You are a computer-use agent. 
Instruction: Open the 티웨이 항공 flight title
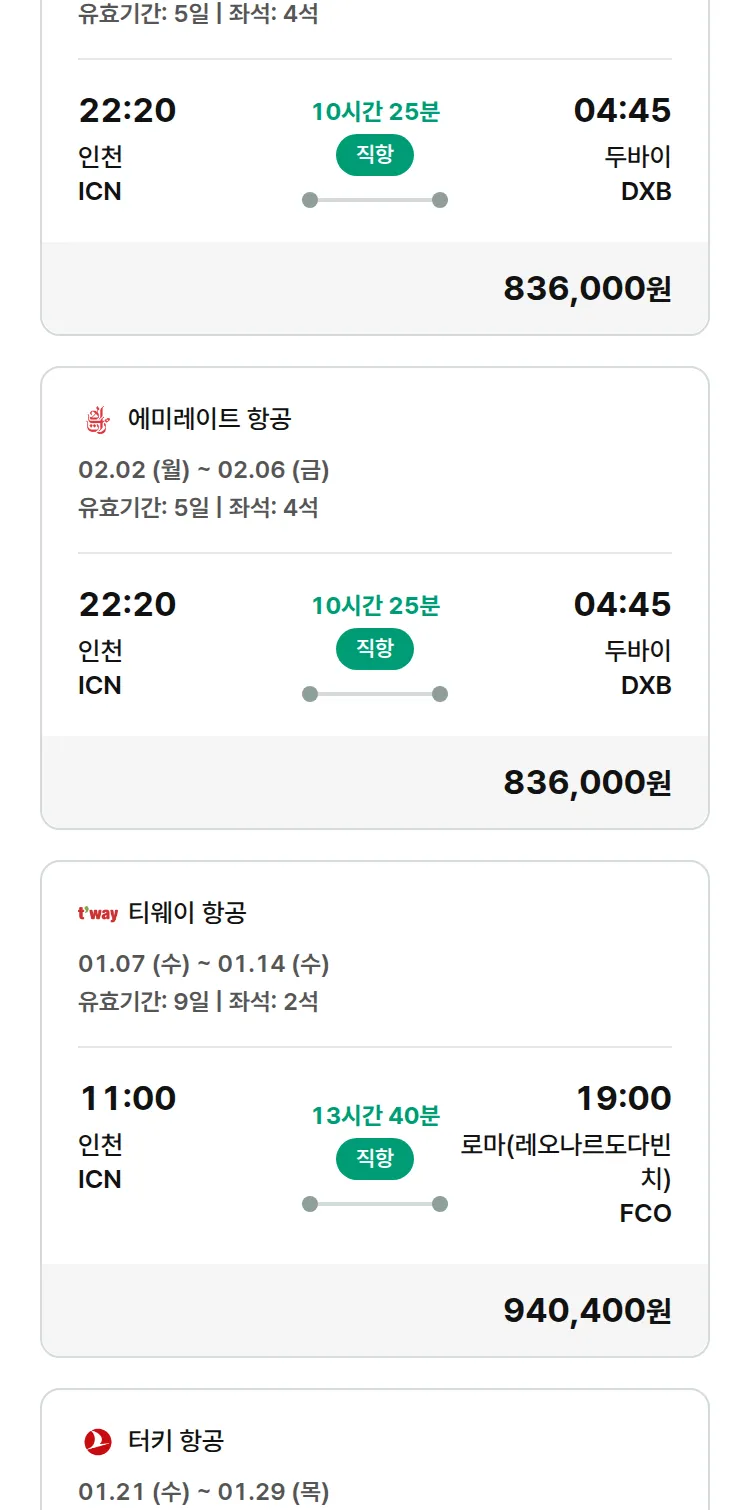(x=187, y=913)
